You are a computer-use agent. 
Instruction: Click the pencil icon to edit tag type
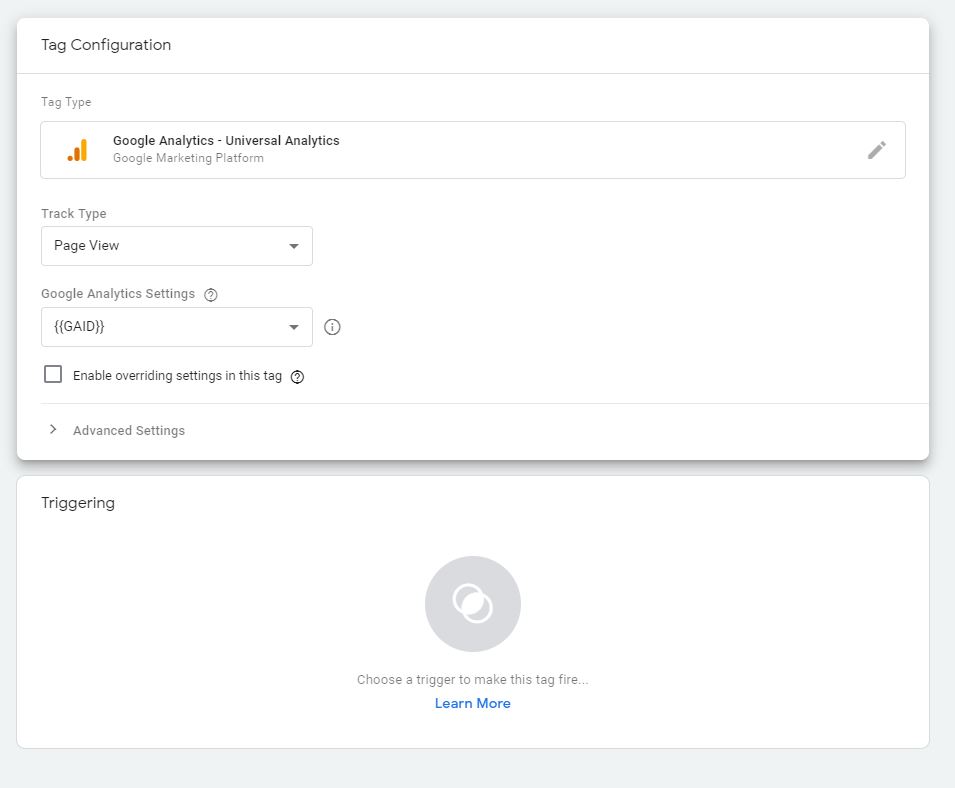point(877,149)
